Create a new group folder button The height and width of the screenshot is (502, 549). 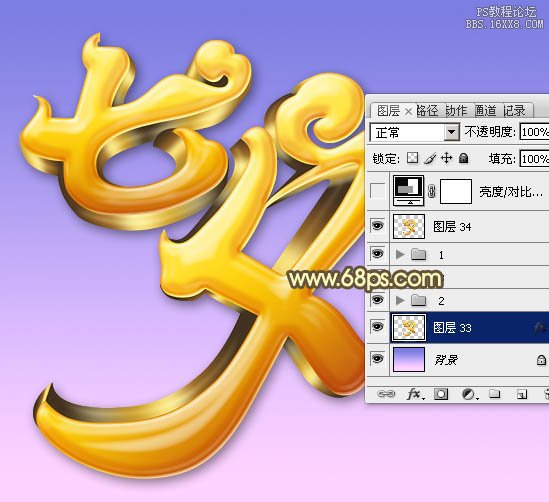(x=494, y=394)
